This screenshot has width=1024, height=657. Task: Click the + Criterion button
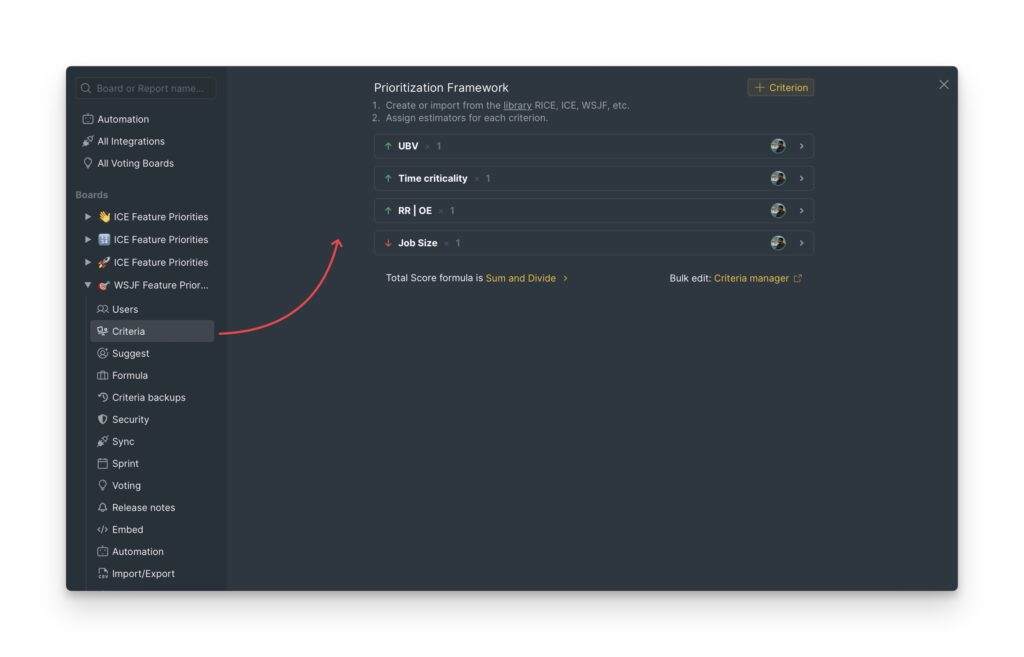point(781,87)
